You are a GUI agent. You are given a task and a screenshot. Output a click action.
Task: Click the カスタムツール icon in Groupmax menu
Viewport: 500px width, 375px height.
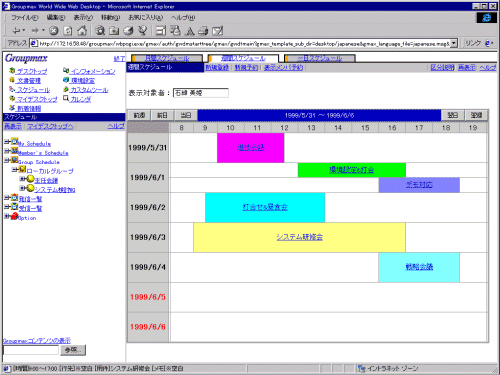(66, 89)
